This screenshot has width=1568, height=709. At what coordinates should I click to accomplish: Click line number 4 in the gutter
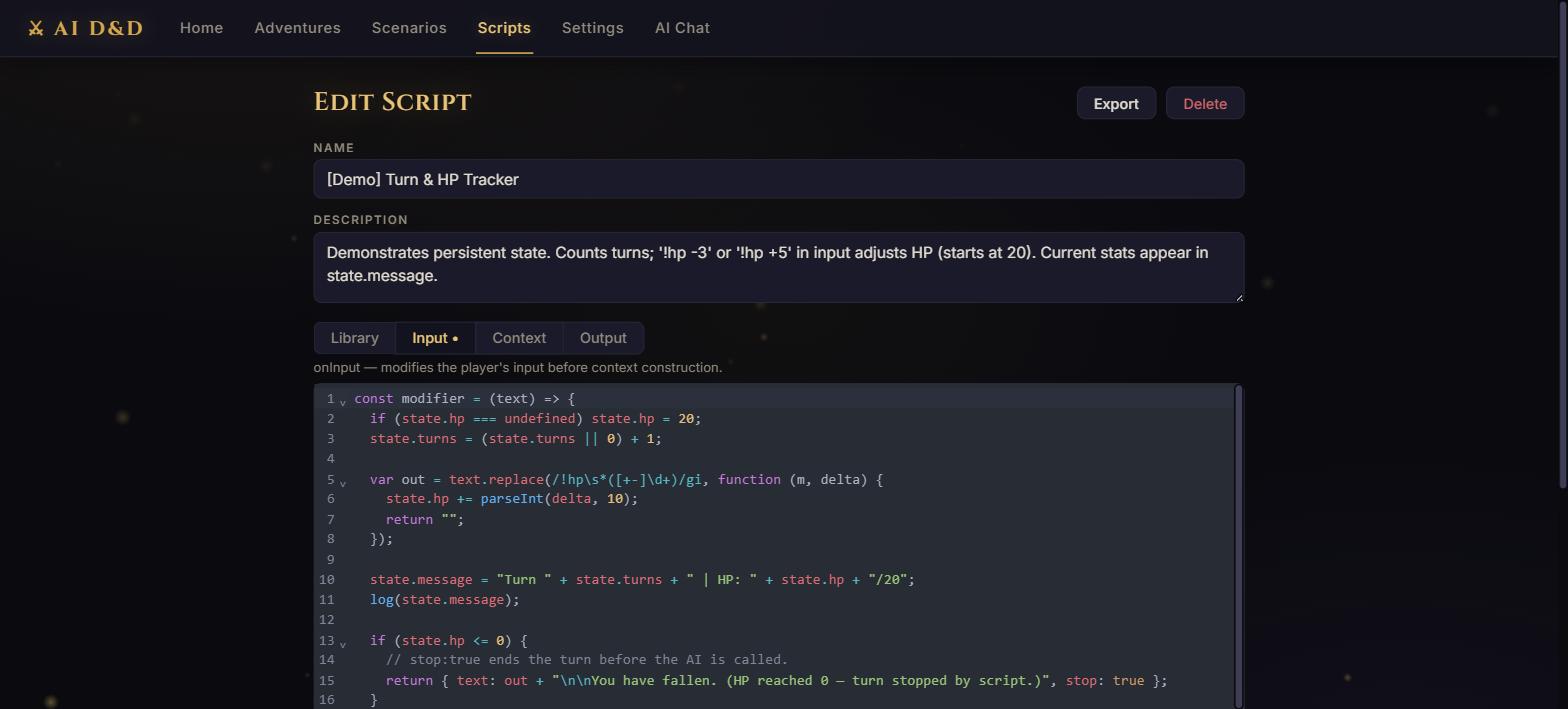330,458
